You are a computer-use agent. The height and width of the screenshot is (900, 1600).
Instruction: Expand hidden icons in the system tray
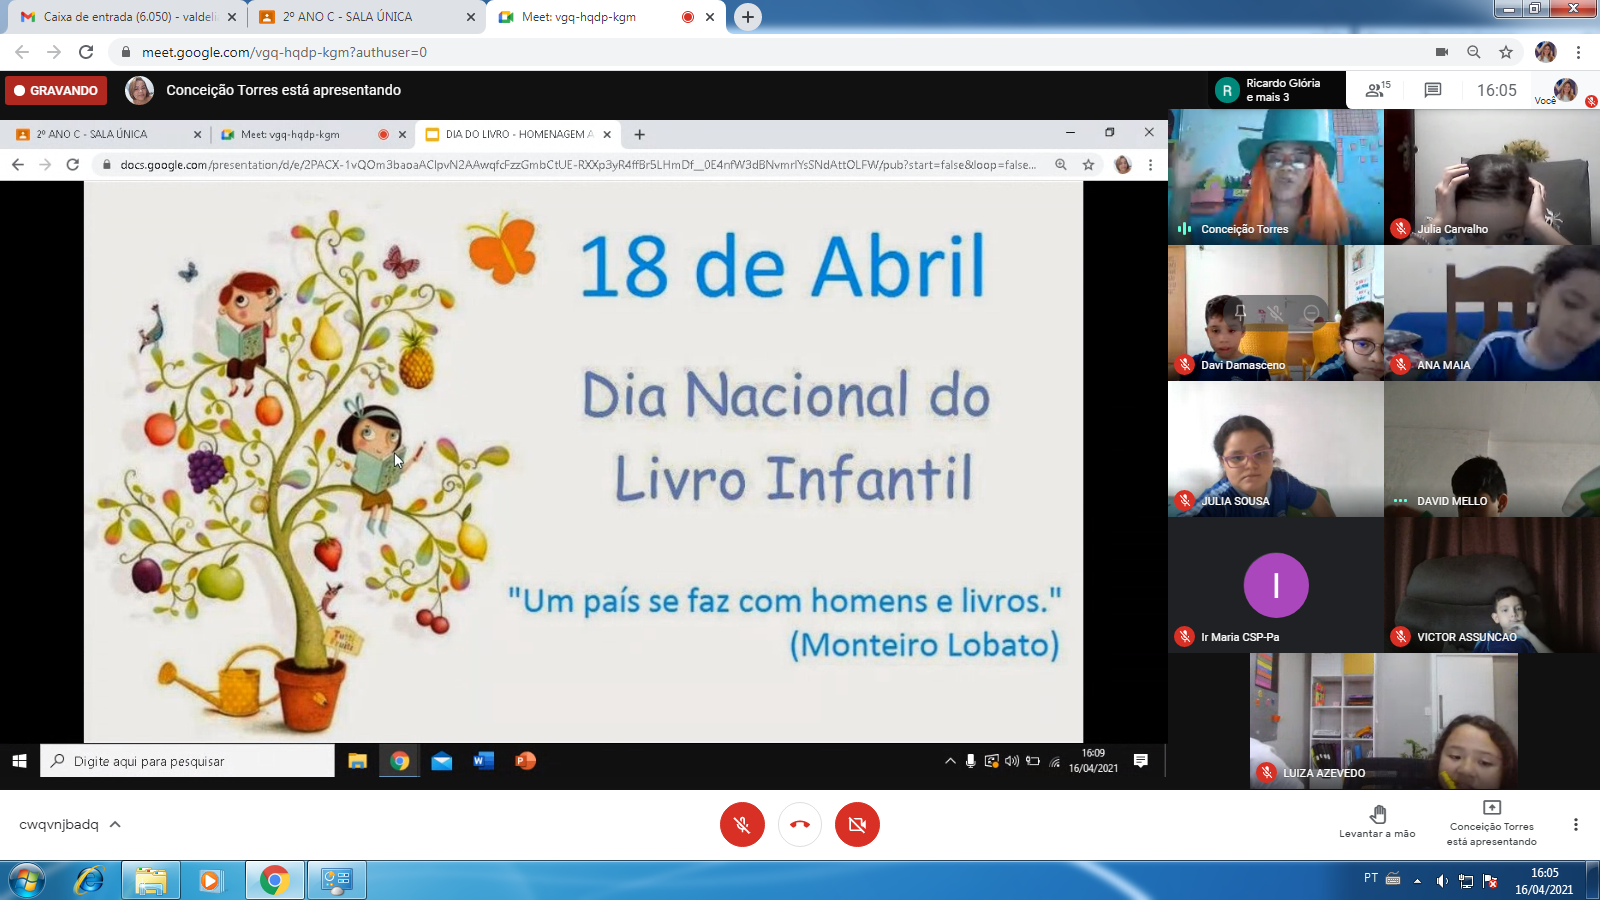[x=1416, y=881]
